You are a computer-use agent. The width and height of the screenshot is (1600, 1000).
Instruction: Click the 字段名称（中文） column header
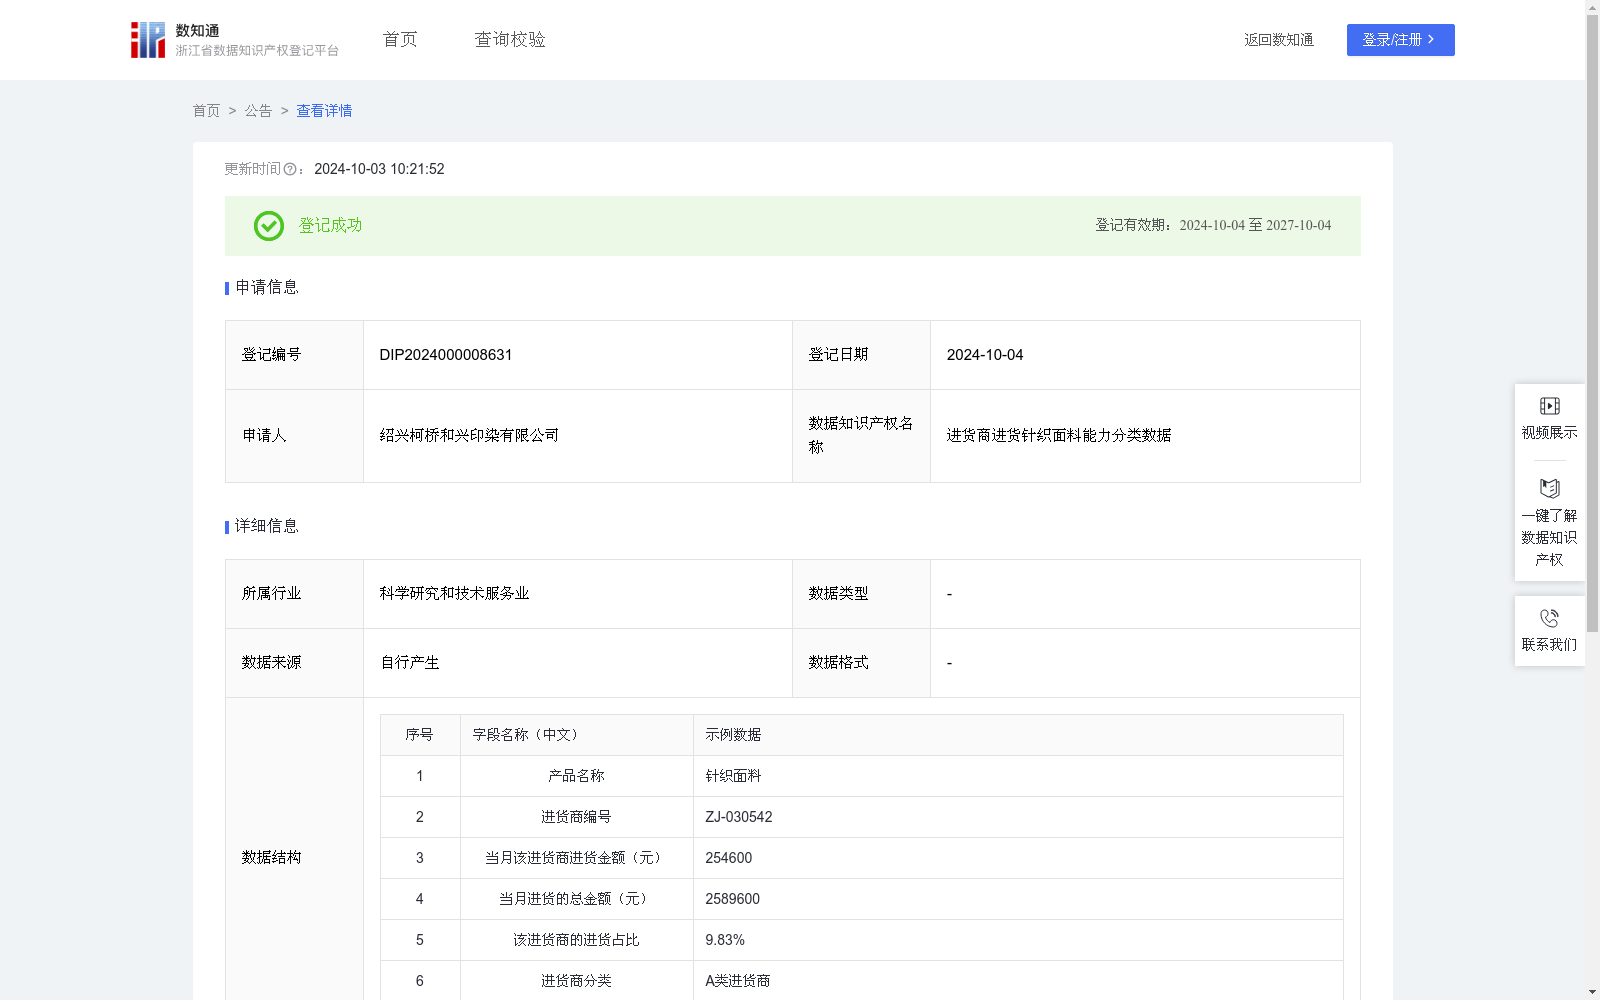click(x=577, y=735)
